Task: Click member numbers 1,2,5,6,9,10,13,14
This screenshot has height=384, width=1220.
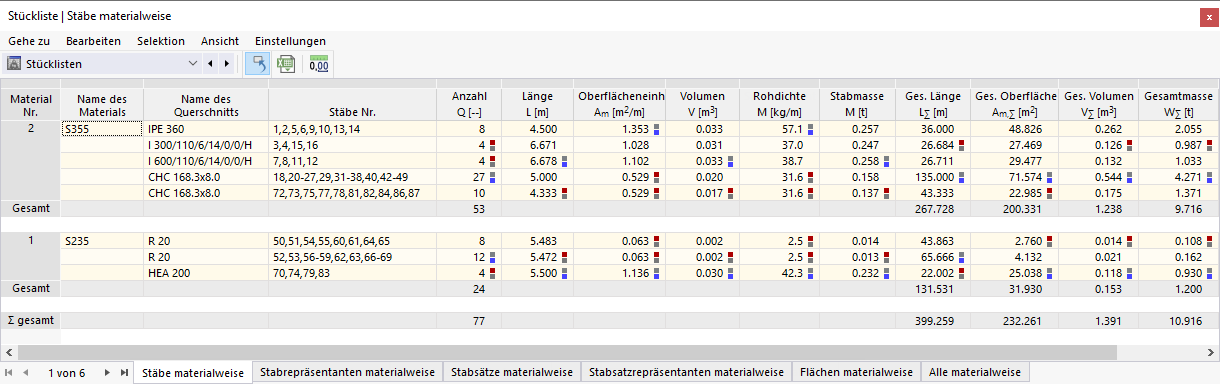Action: (x=353, y=129)
